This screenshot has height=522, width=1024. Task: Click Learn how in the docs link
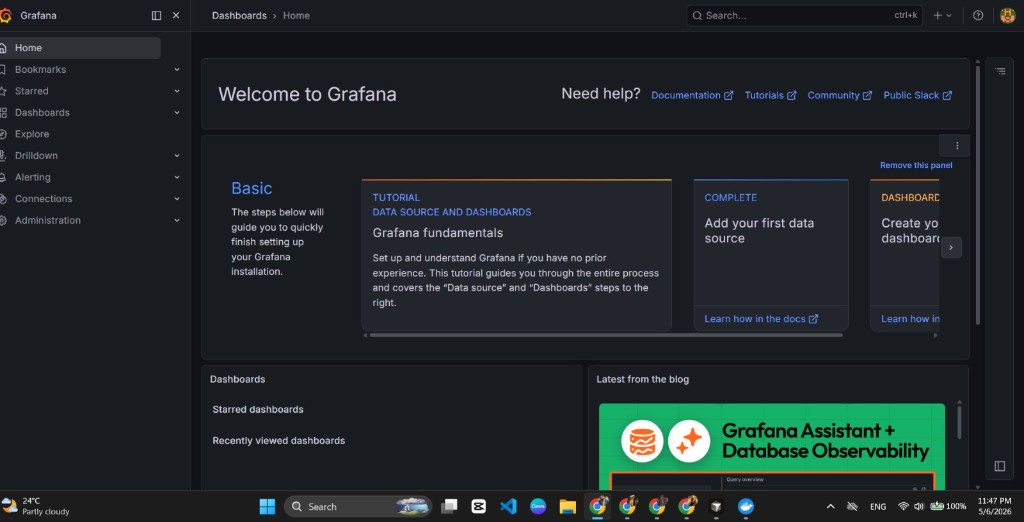pyautogui.click(x=761, y=319)
